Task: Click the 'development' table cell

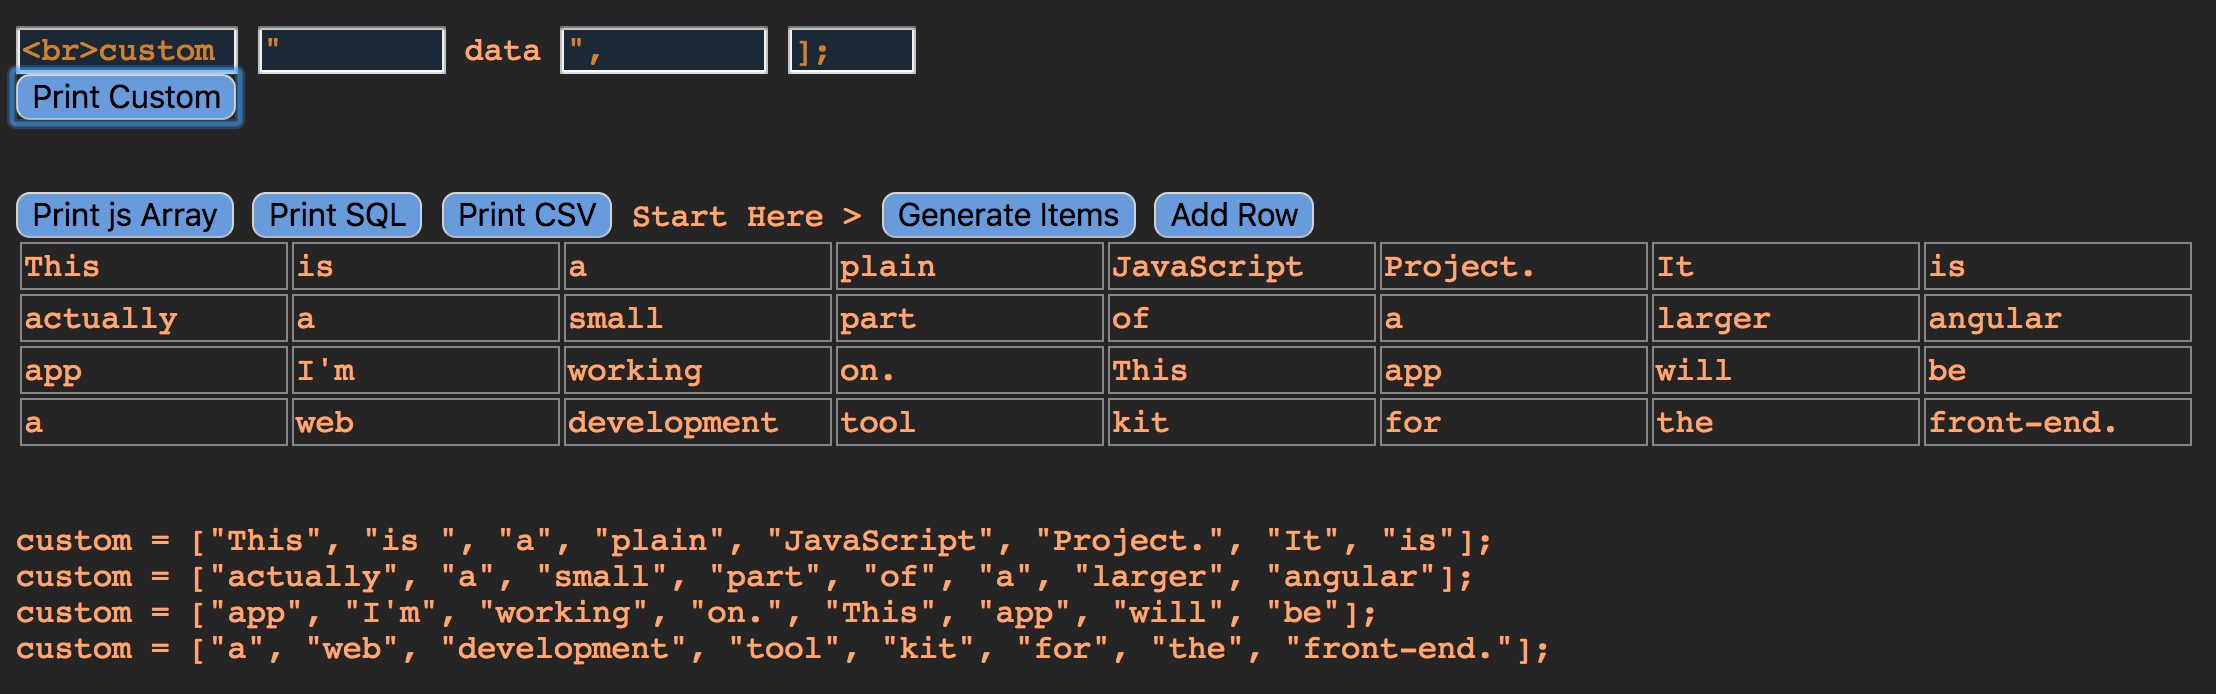Action: 697,422
